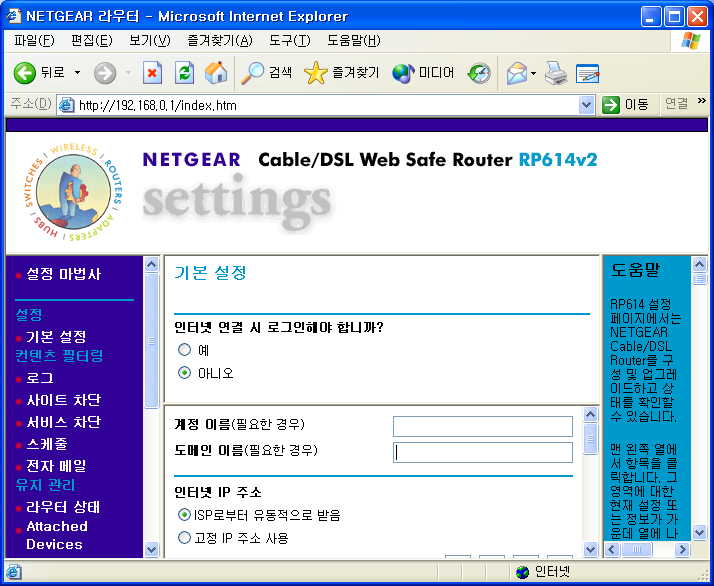Open 기본 설정 sidebar link

pos(56,337)
